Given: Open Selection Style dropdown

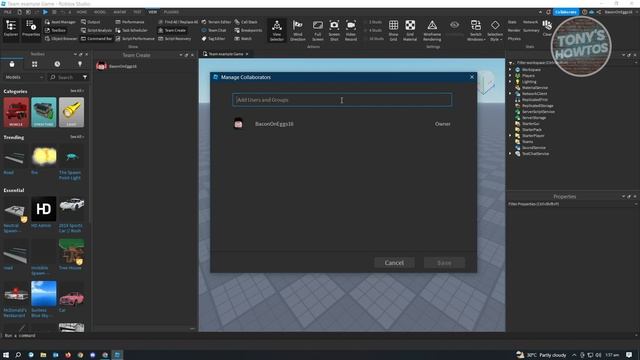Looking at the screenshot, I should 495,30.
